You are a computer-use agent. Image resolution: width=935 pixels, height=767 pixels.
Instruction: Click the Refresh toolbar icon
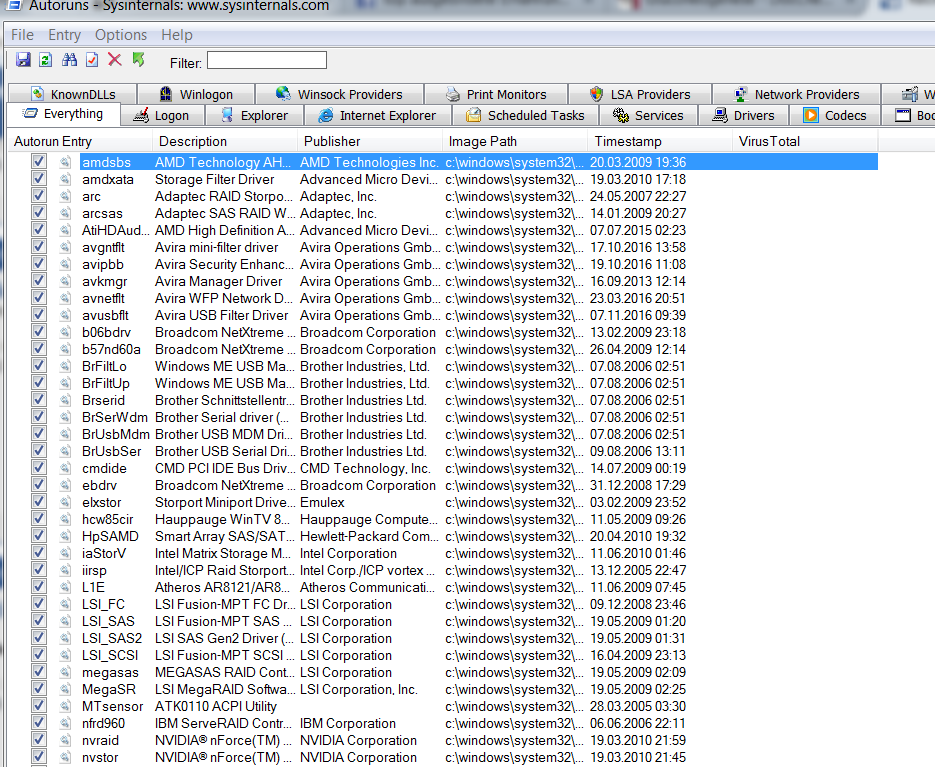46,60
